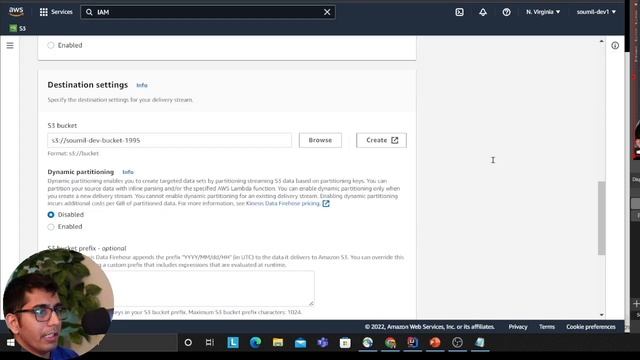Open Microsoft Edge from taskbar
The height and width of the screenshot is (360, 640).
pos(256,343)
